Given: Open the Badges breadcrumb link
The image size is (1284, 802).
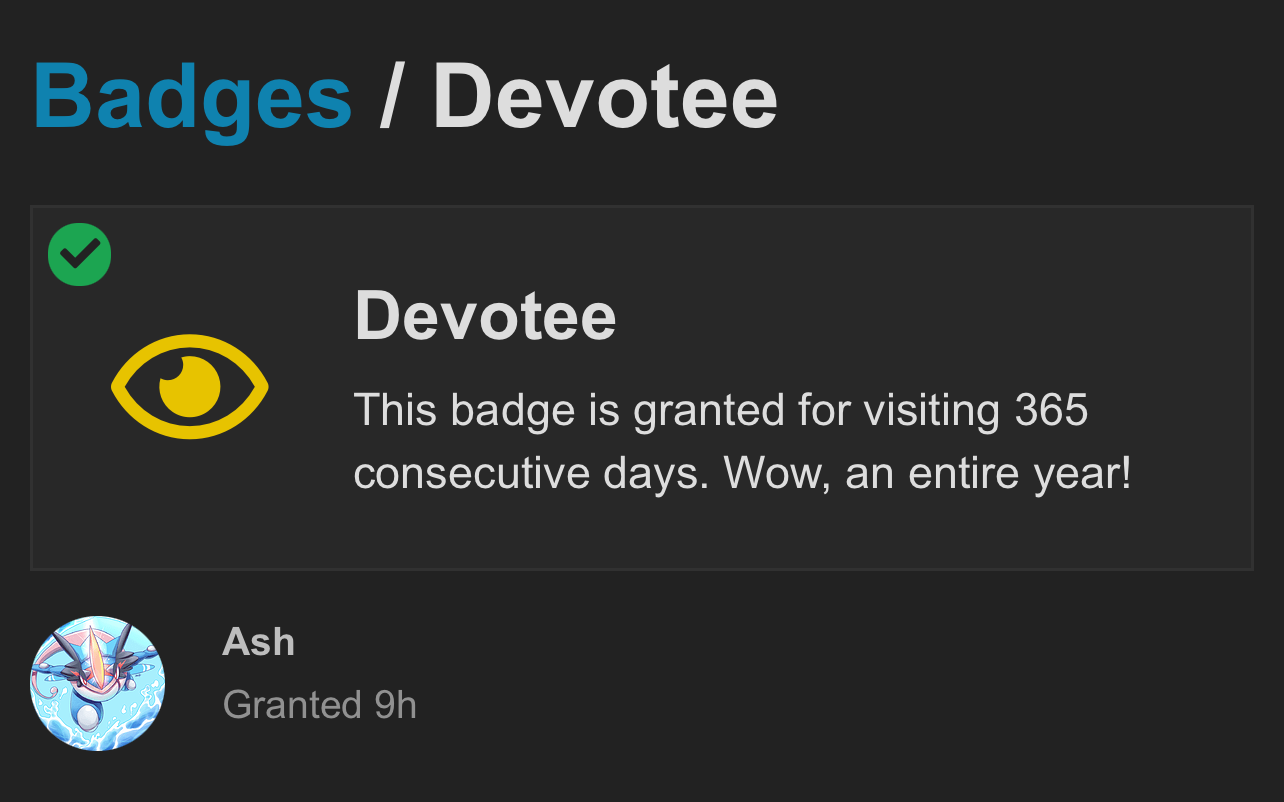Looking at the screenshot, I should [192, 97].
